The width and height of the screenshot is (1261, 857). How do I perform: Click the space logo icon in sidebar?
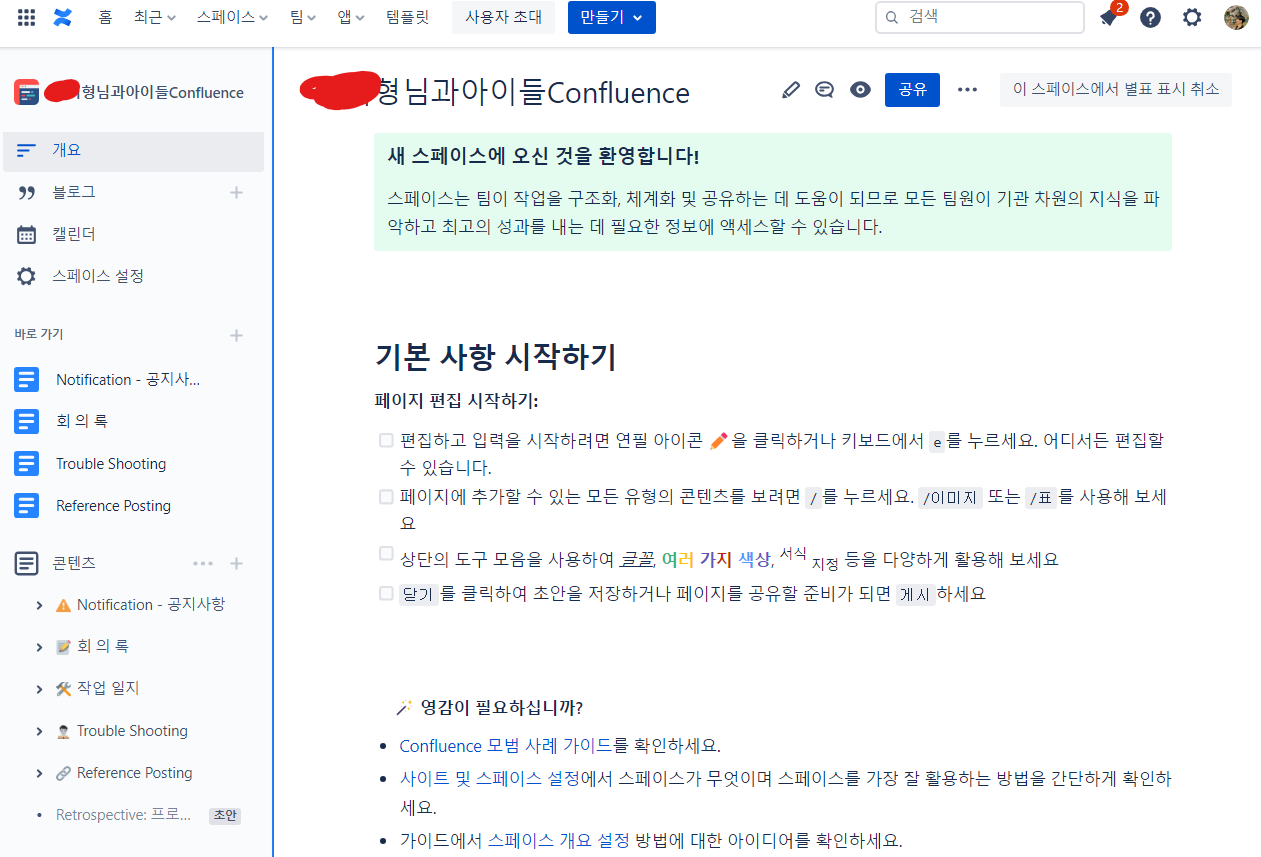pyautogui.click(x=27, y=92)
